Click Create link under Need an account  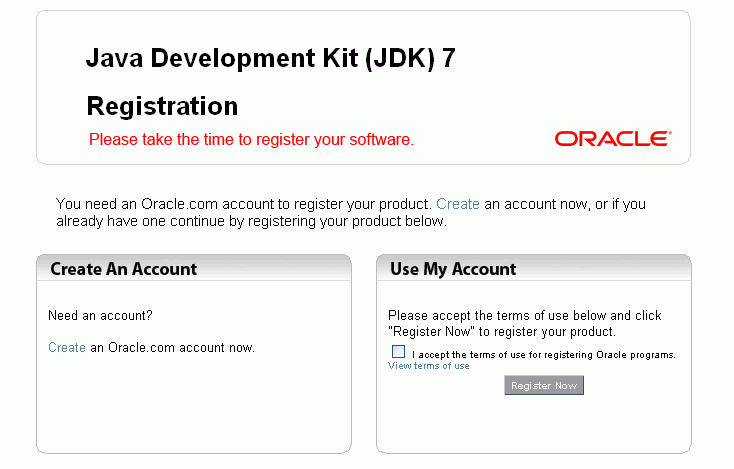67,347
